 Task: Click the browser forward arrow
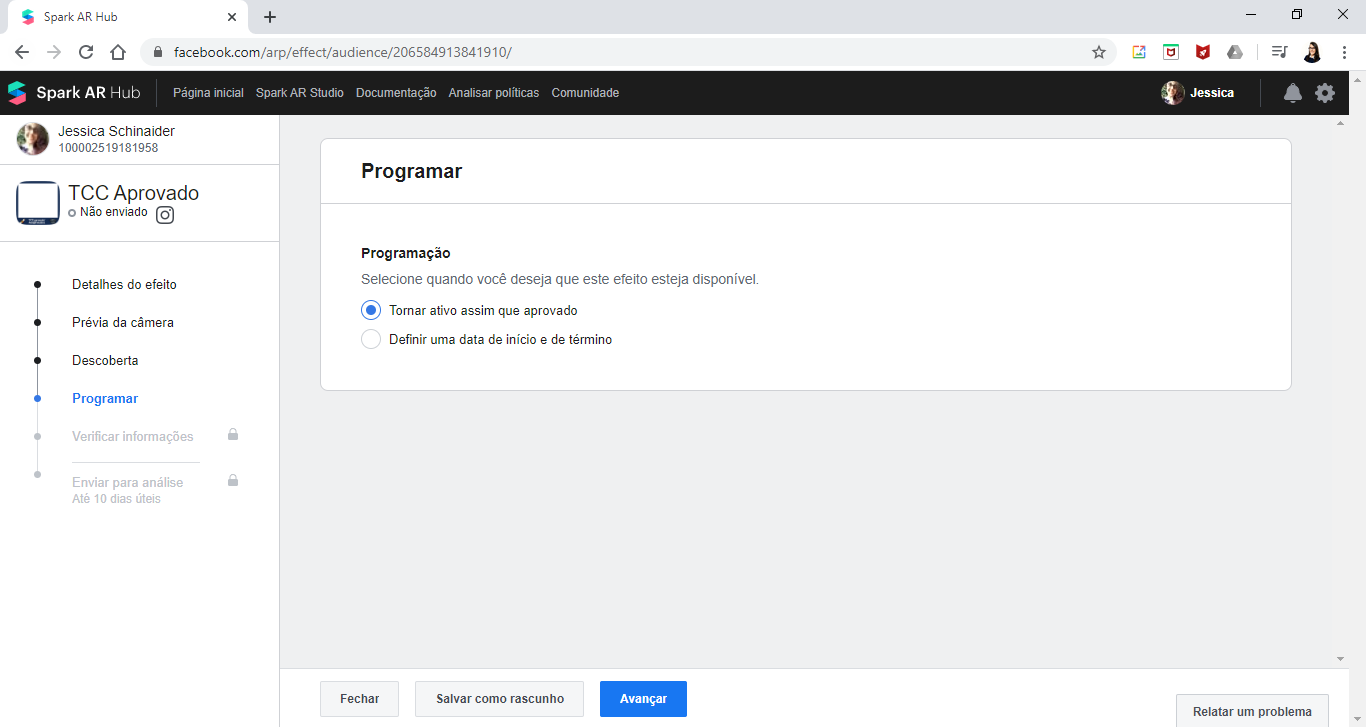click(54, 52)
